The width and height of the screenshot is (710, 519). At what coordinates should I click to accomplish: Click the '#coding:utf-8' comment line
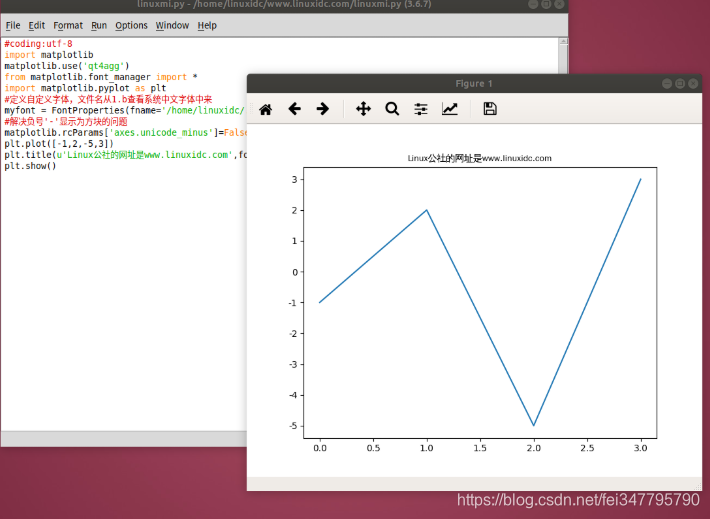38,44
